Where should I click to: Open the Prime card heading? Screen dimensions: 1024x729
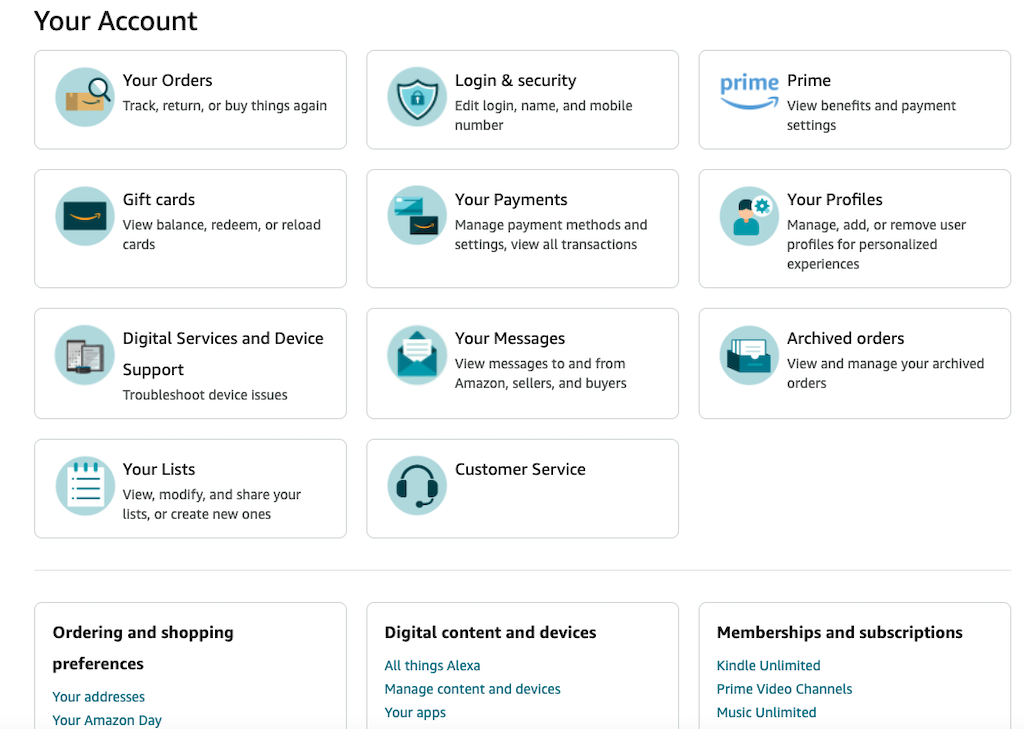808,80
